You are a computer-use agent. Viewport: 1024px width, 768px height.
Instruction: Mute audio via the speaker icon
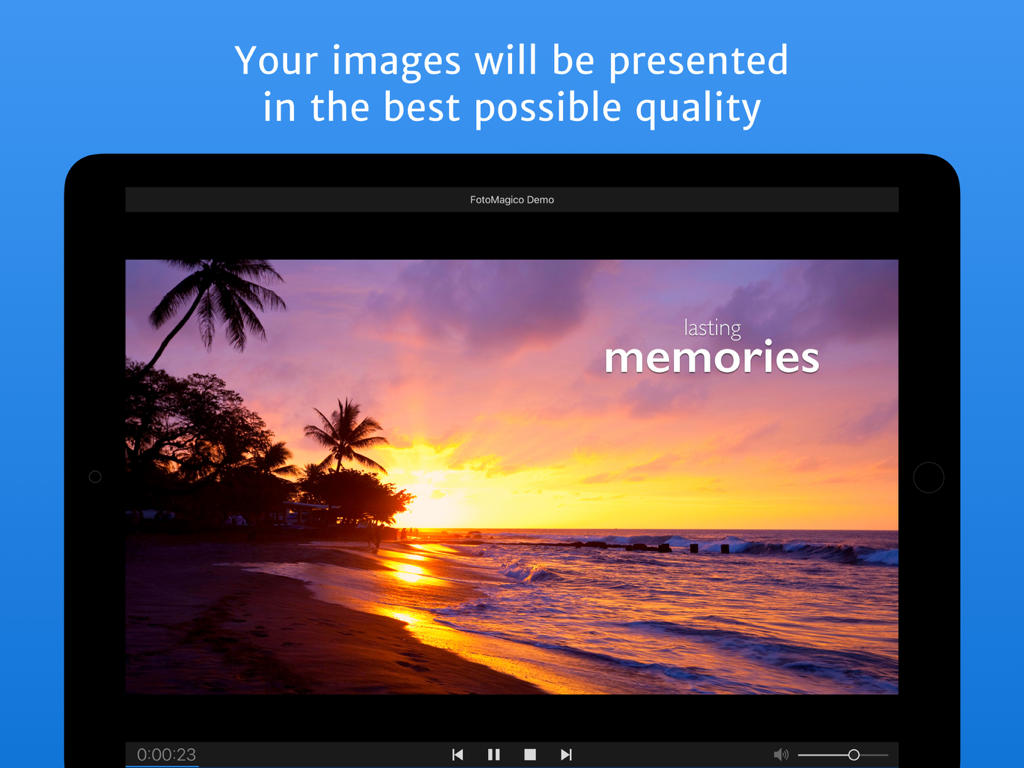pos(781,755)
